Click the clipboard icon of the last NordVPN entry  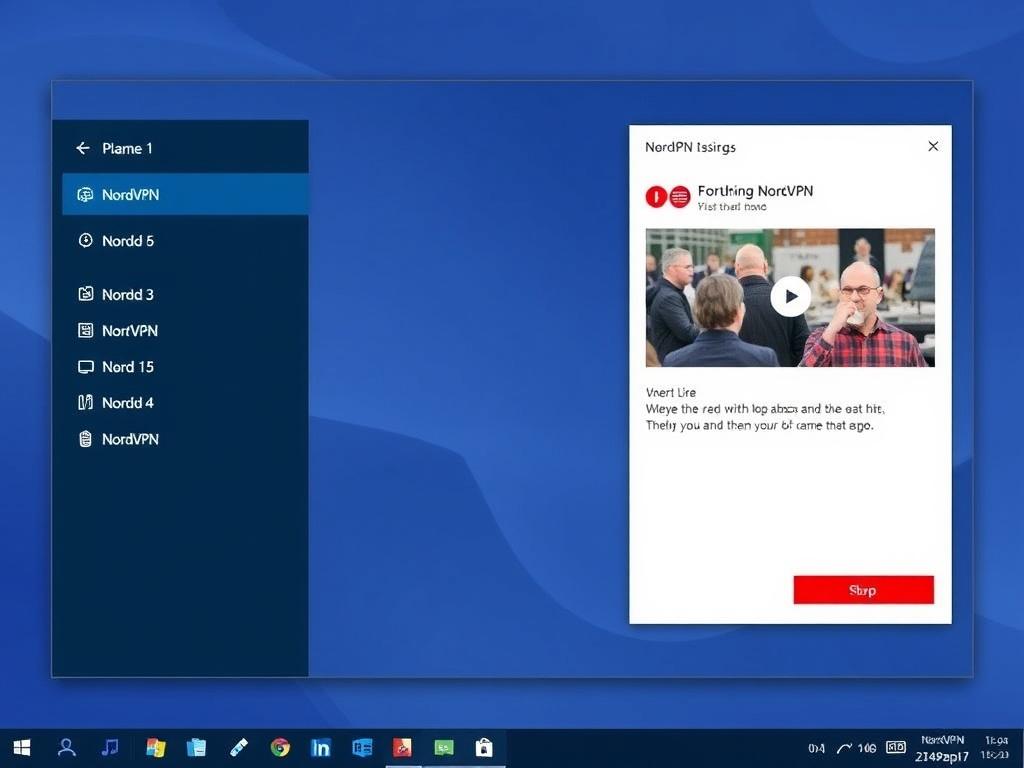pos(86,439)
